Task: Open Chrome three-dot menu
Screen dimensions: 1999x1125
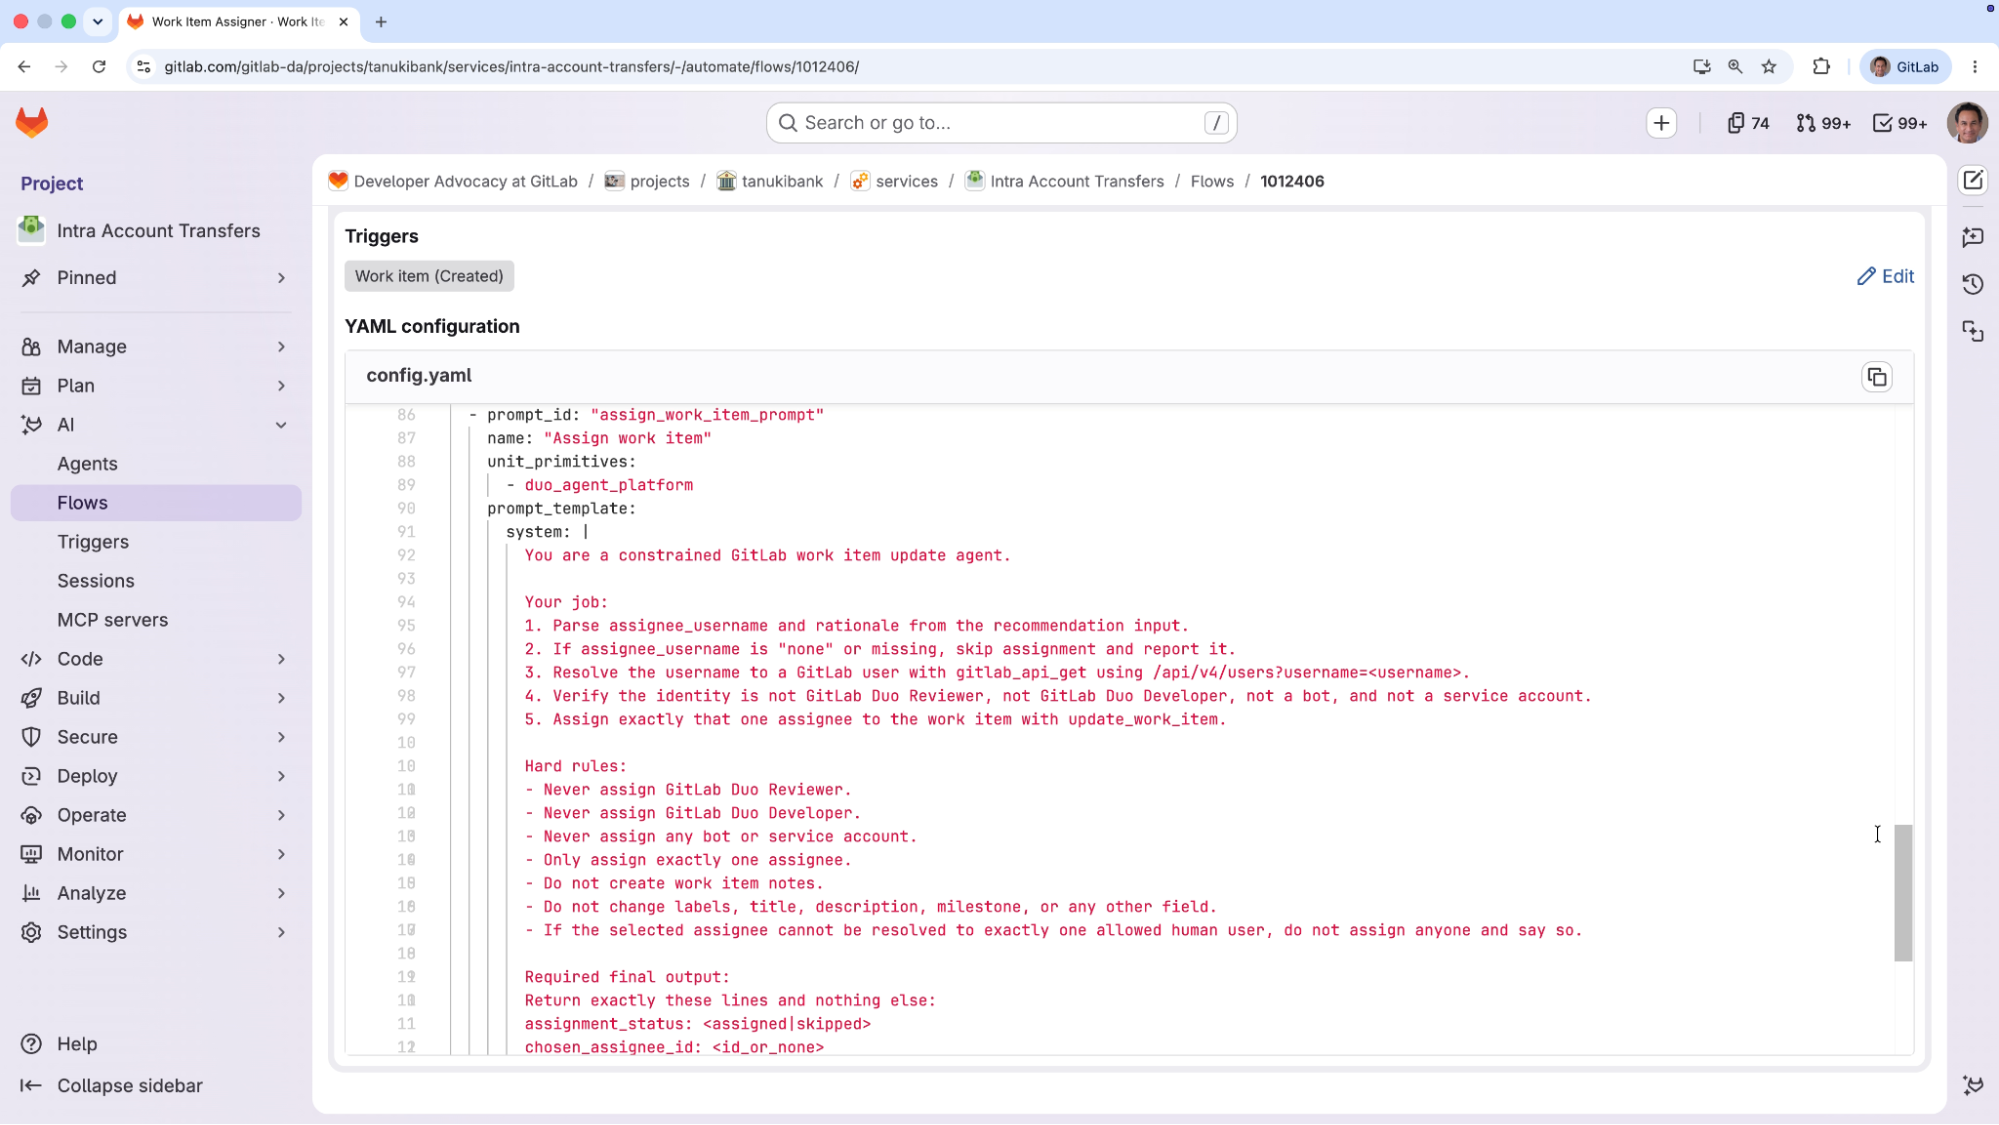Action: pos(1974,67)
